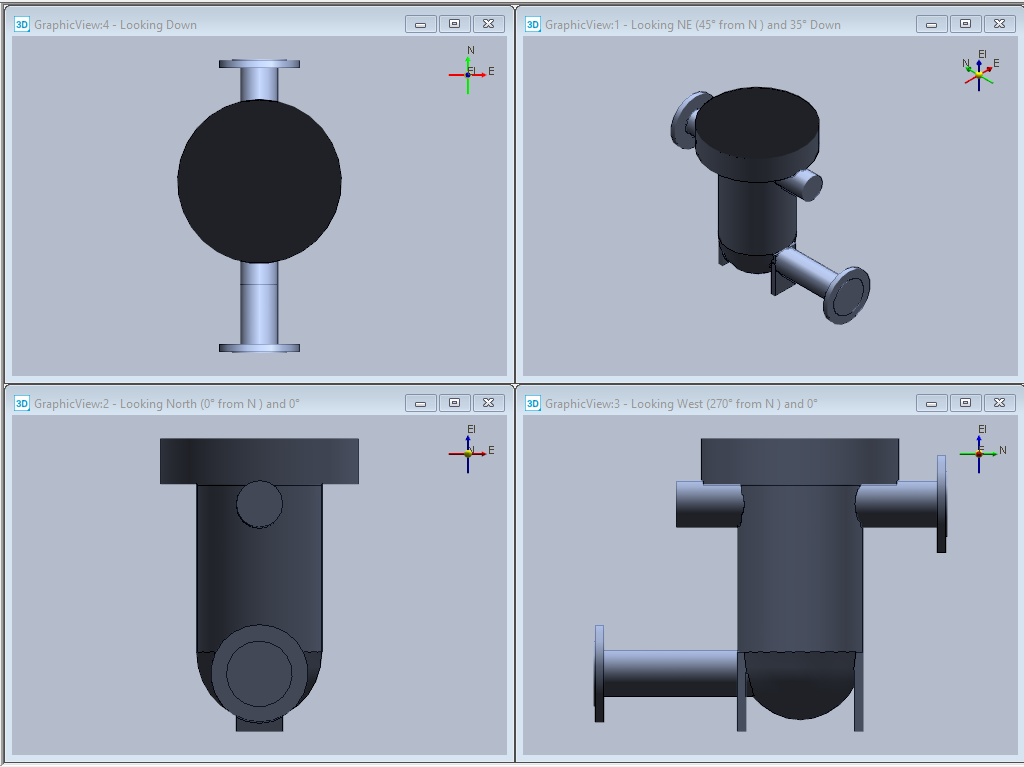Screen dimensions: 1024x767
Task: Maximize the GraphicView:1 Looking NE window
Action: pos(966,24)
